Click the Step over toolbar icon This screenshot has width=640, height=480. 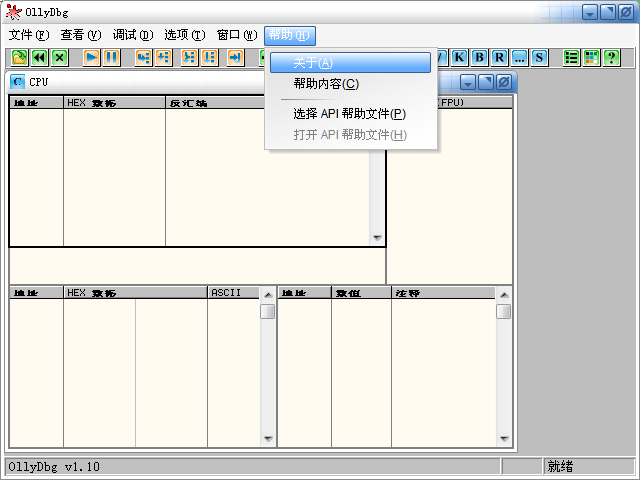click(163, 58)
